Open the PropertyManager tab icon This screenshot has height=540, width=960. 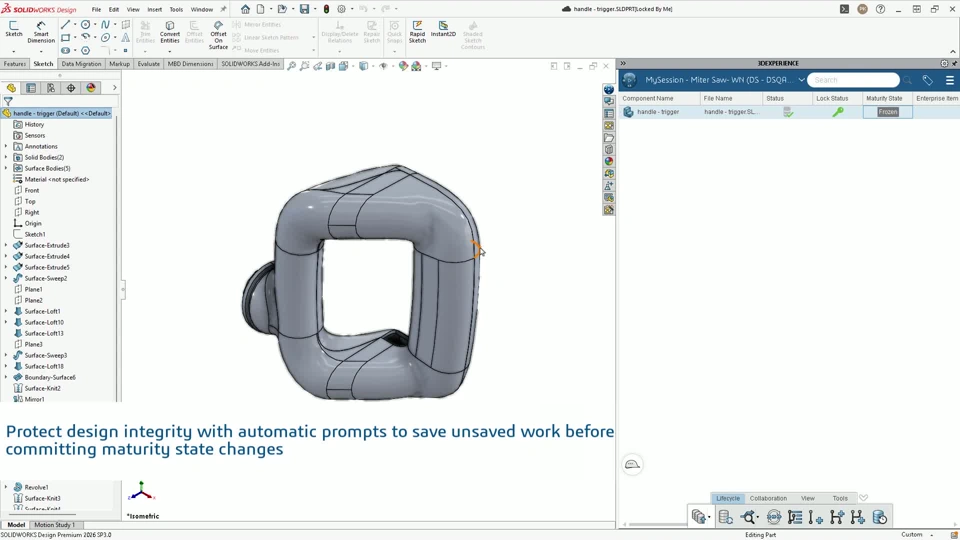31,88
